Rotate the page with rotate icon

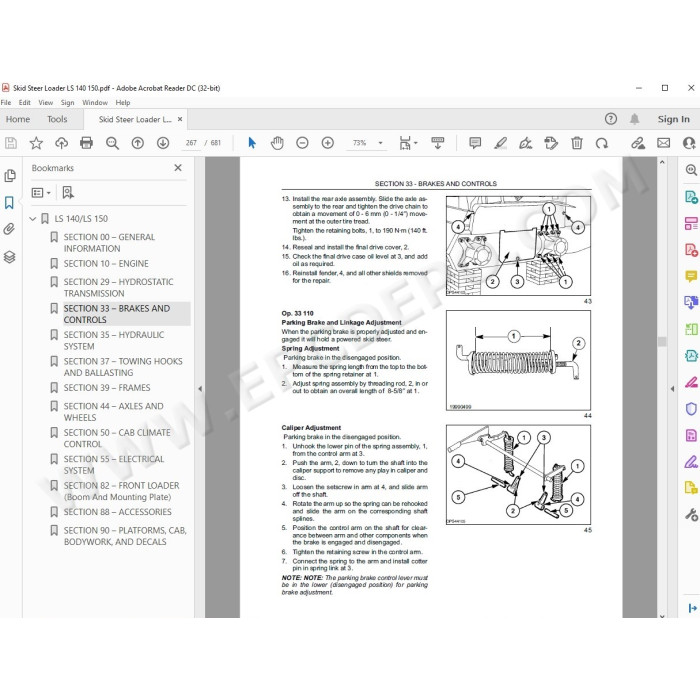602,143
